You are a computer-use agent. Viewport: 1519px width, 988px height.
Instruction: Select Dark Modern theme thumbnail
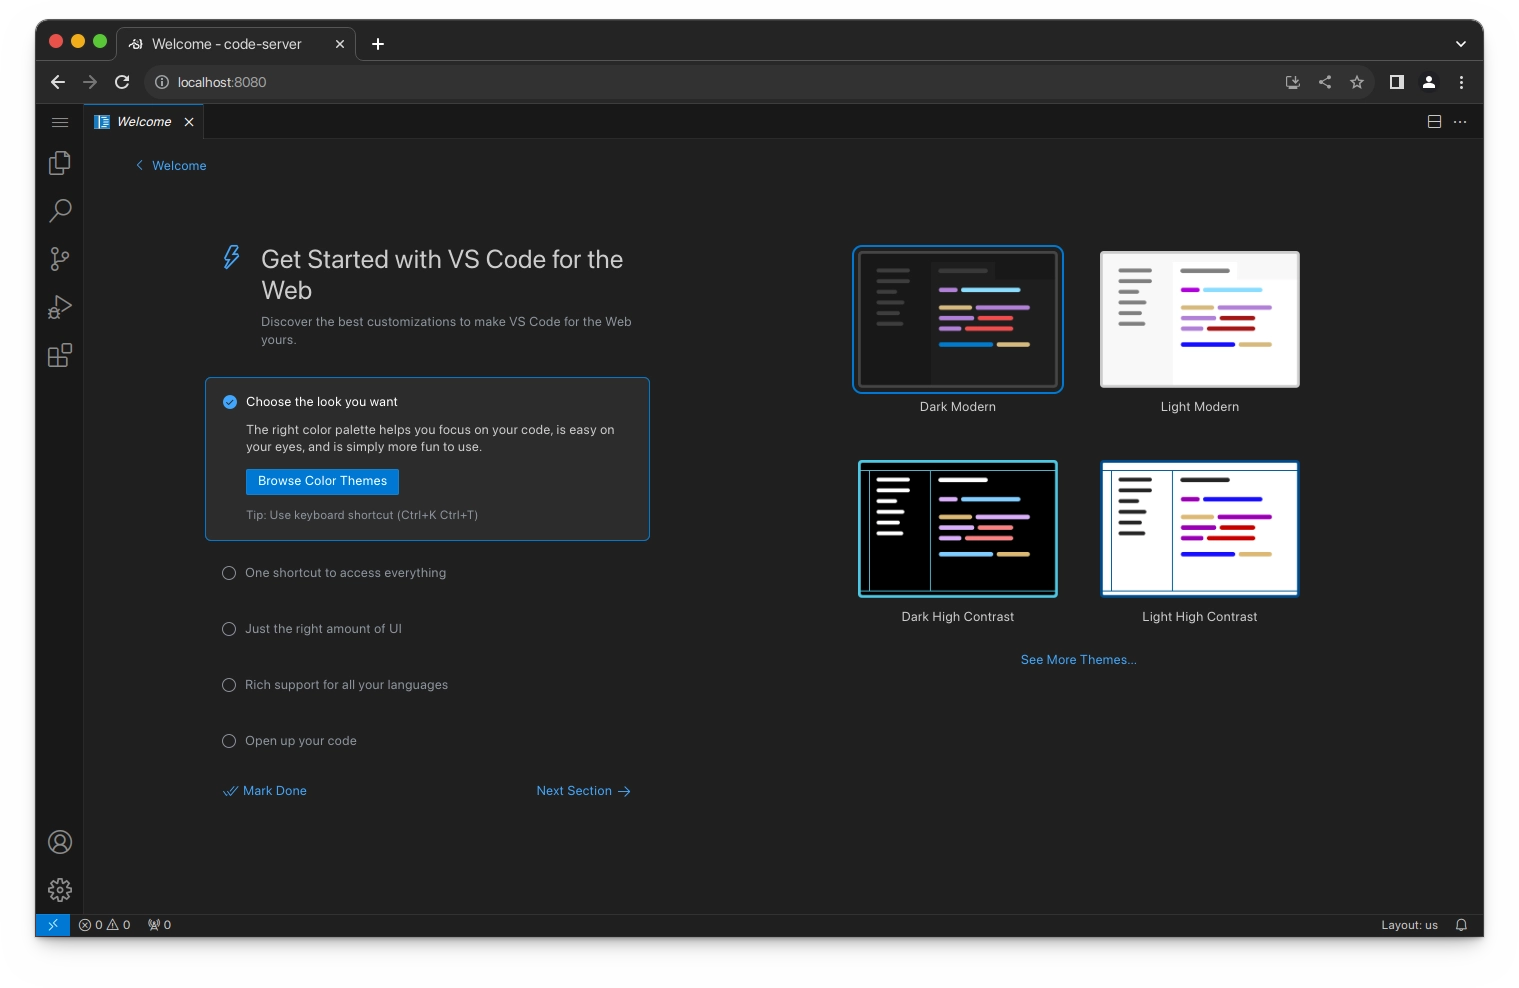click(958, 319)
